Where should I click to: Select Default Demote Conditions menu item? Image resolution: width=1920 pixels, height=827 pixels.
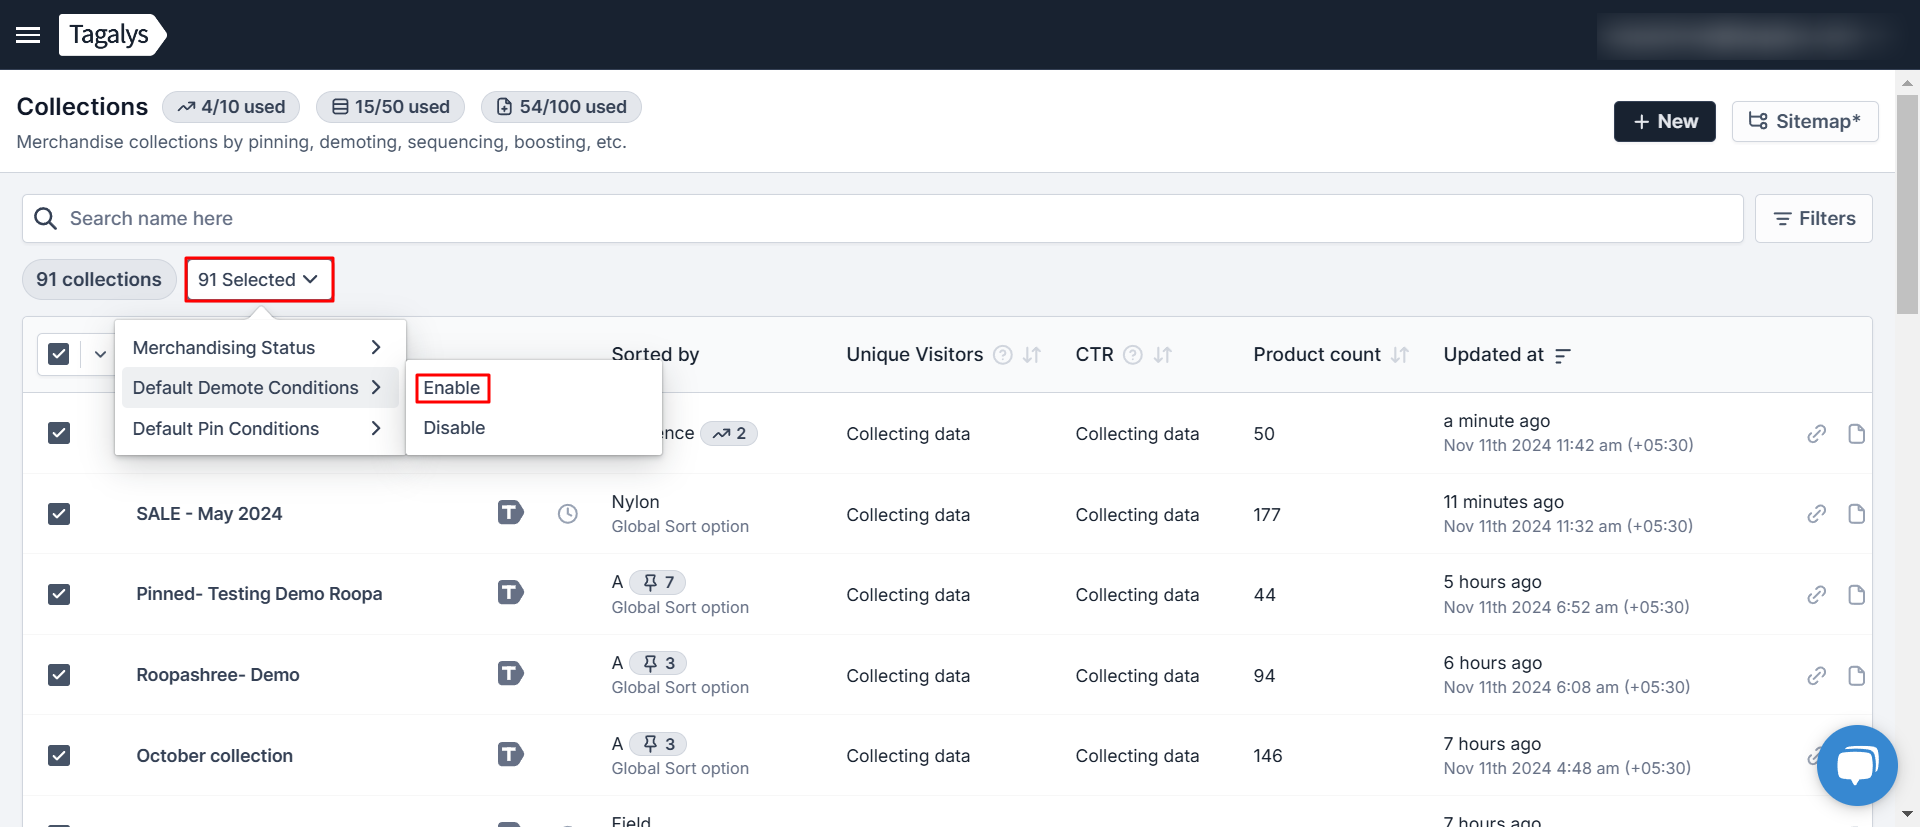click(x=260, y=387)
